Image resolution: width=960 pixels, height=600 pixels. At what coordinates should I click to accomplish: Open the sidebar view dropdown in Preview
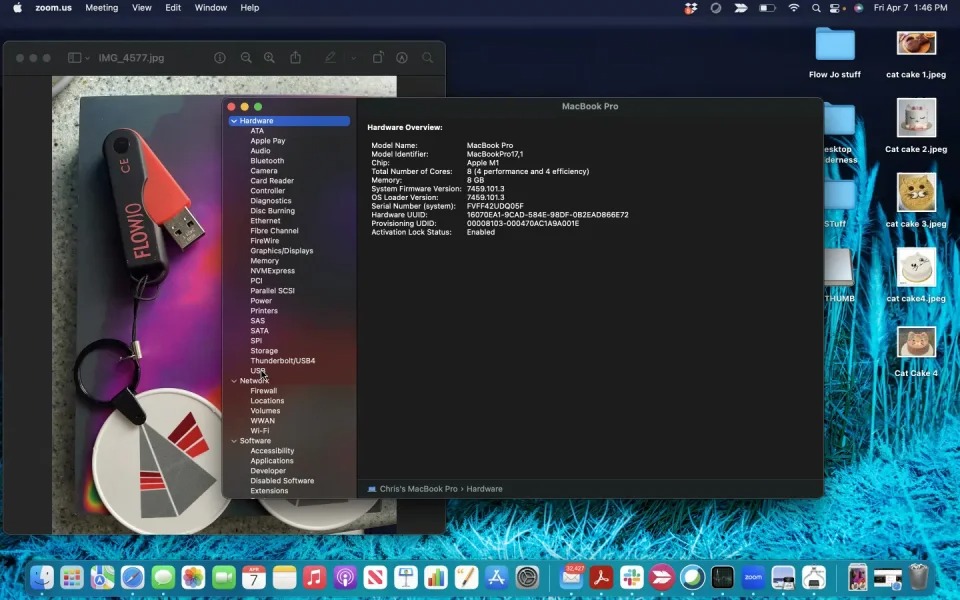[79, 58]
